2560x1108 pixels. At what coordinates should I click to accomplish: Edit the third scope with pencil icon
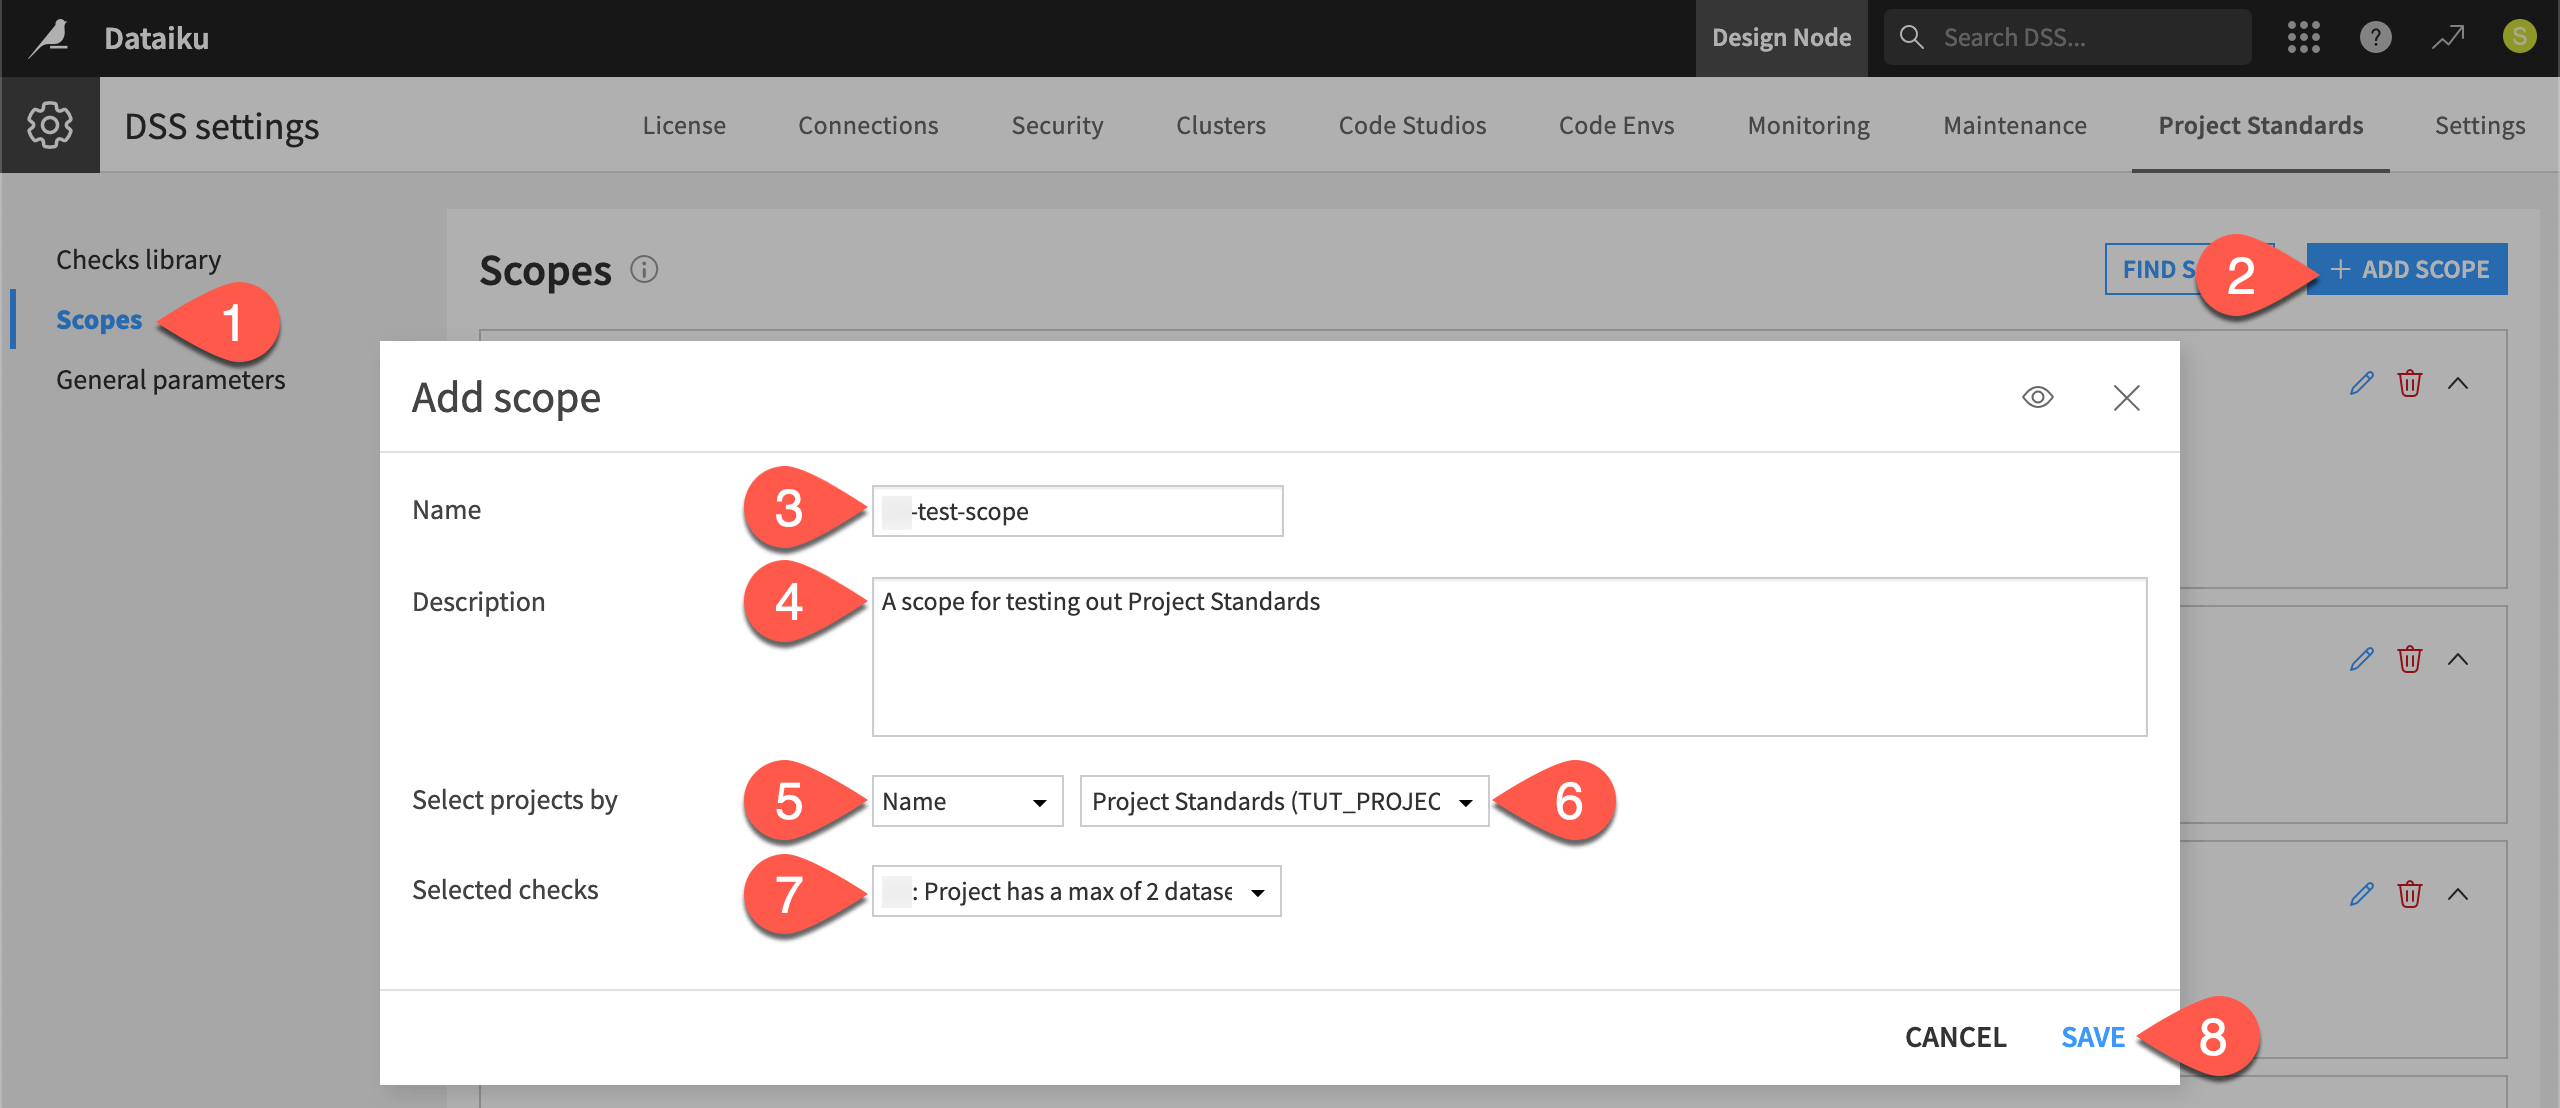pos(2362,894)
